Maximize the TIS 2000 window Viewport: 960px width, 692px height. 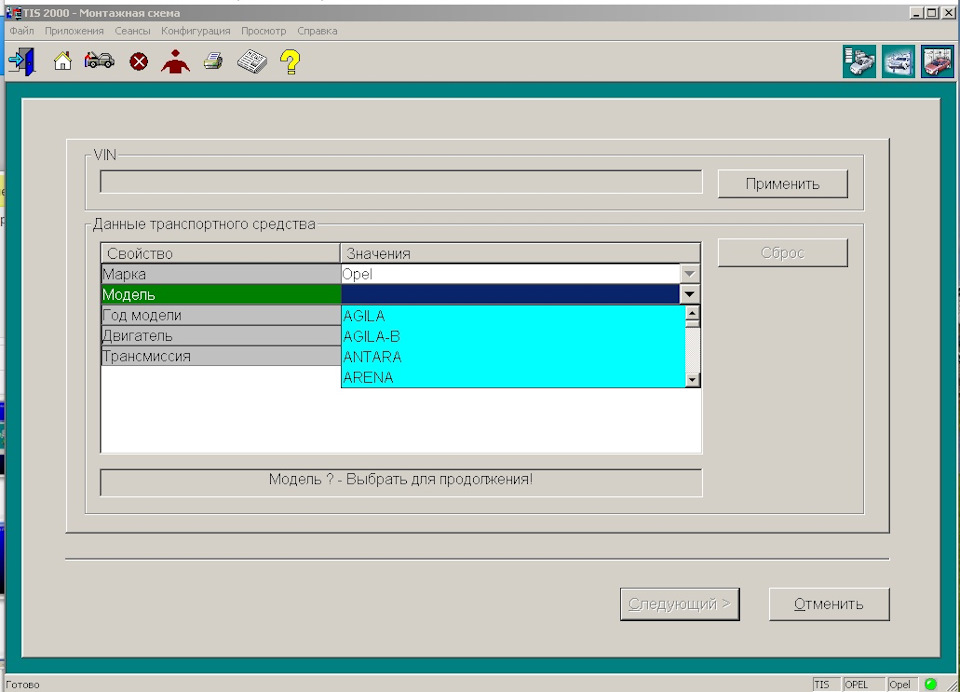coord(931,12)
